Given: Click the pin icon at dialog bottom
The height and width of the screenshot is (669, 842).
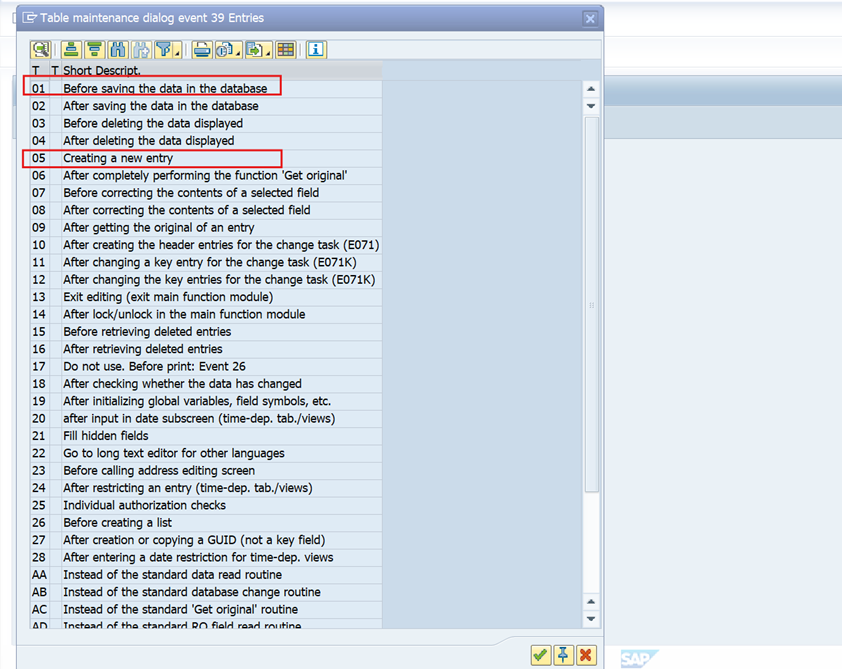Looking at the screenshot, I should (x=563, y=655).
